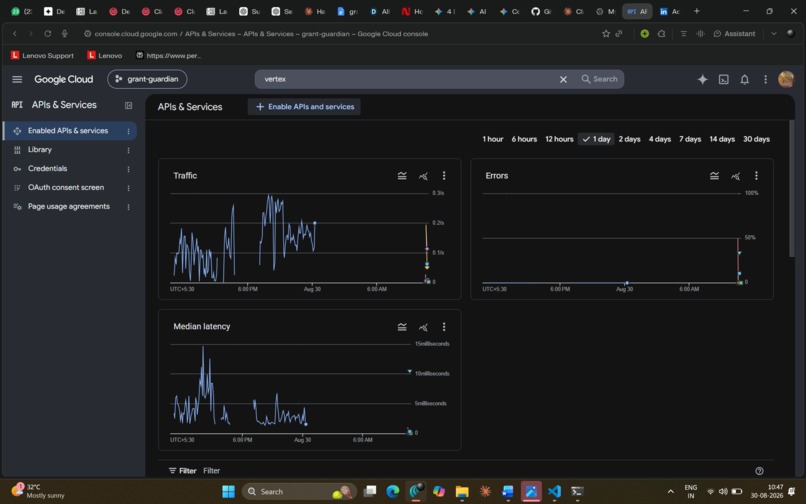
Task: Activate Cloud Shell terminal icon
Action: (723, 79)
